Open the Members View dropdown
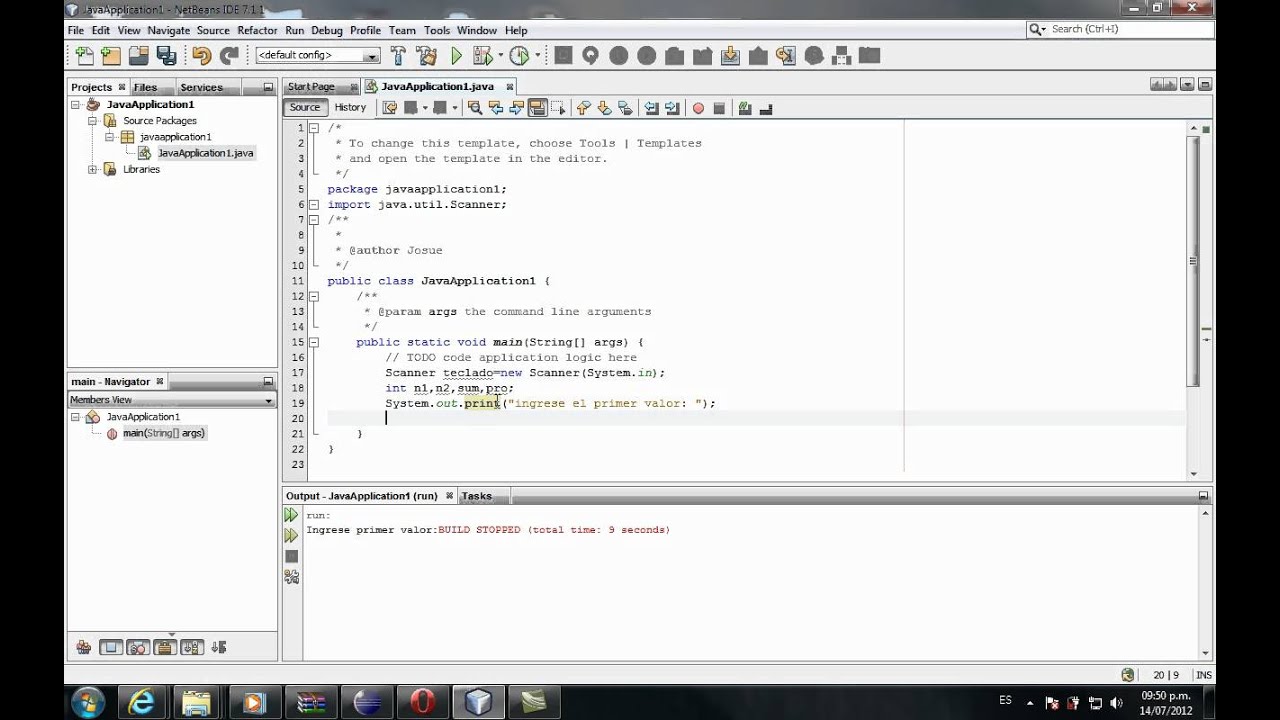Image resolution: width=1280 pixels, height=720 pixels. pyautogui.click(x=171, y=400)
